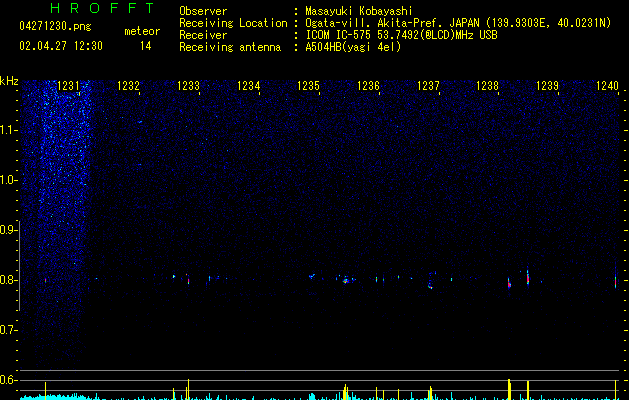Viewport: 629px width, 400px height.
Task: Select the ICOM IC-575 receiver description
Action: (x=401, y=35)
